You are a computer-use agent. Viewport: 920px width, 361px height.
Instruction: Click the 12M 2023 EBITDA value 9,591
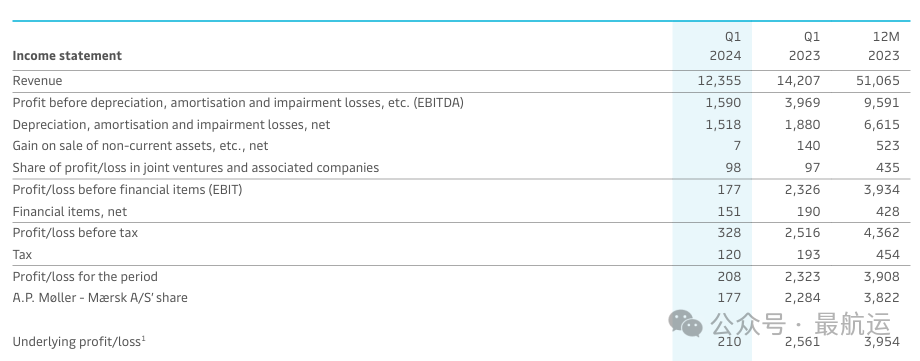click(x=882, y=103)
